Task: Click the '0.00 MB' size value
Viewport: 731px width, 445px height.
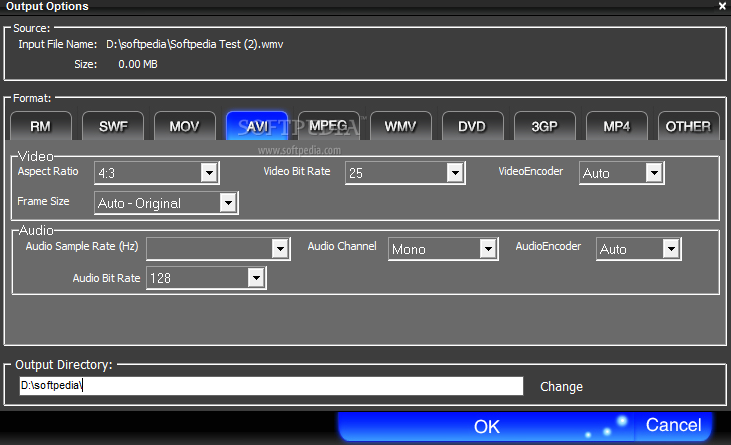Action: [x=138, y=64]
